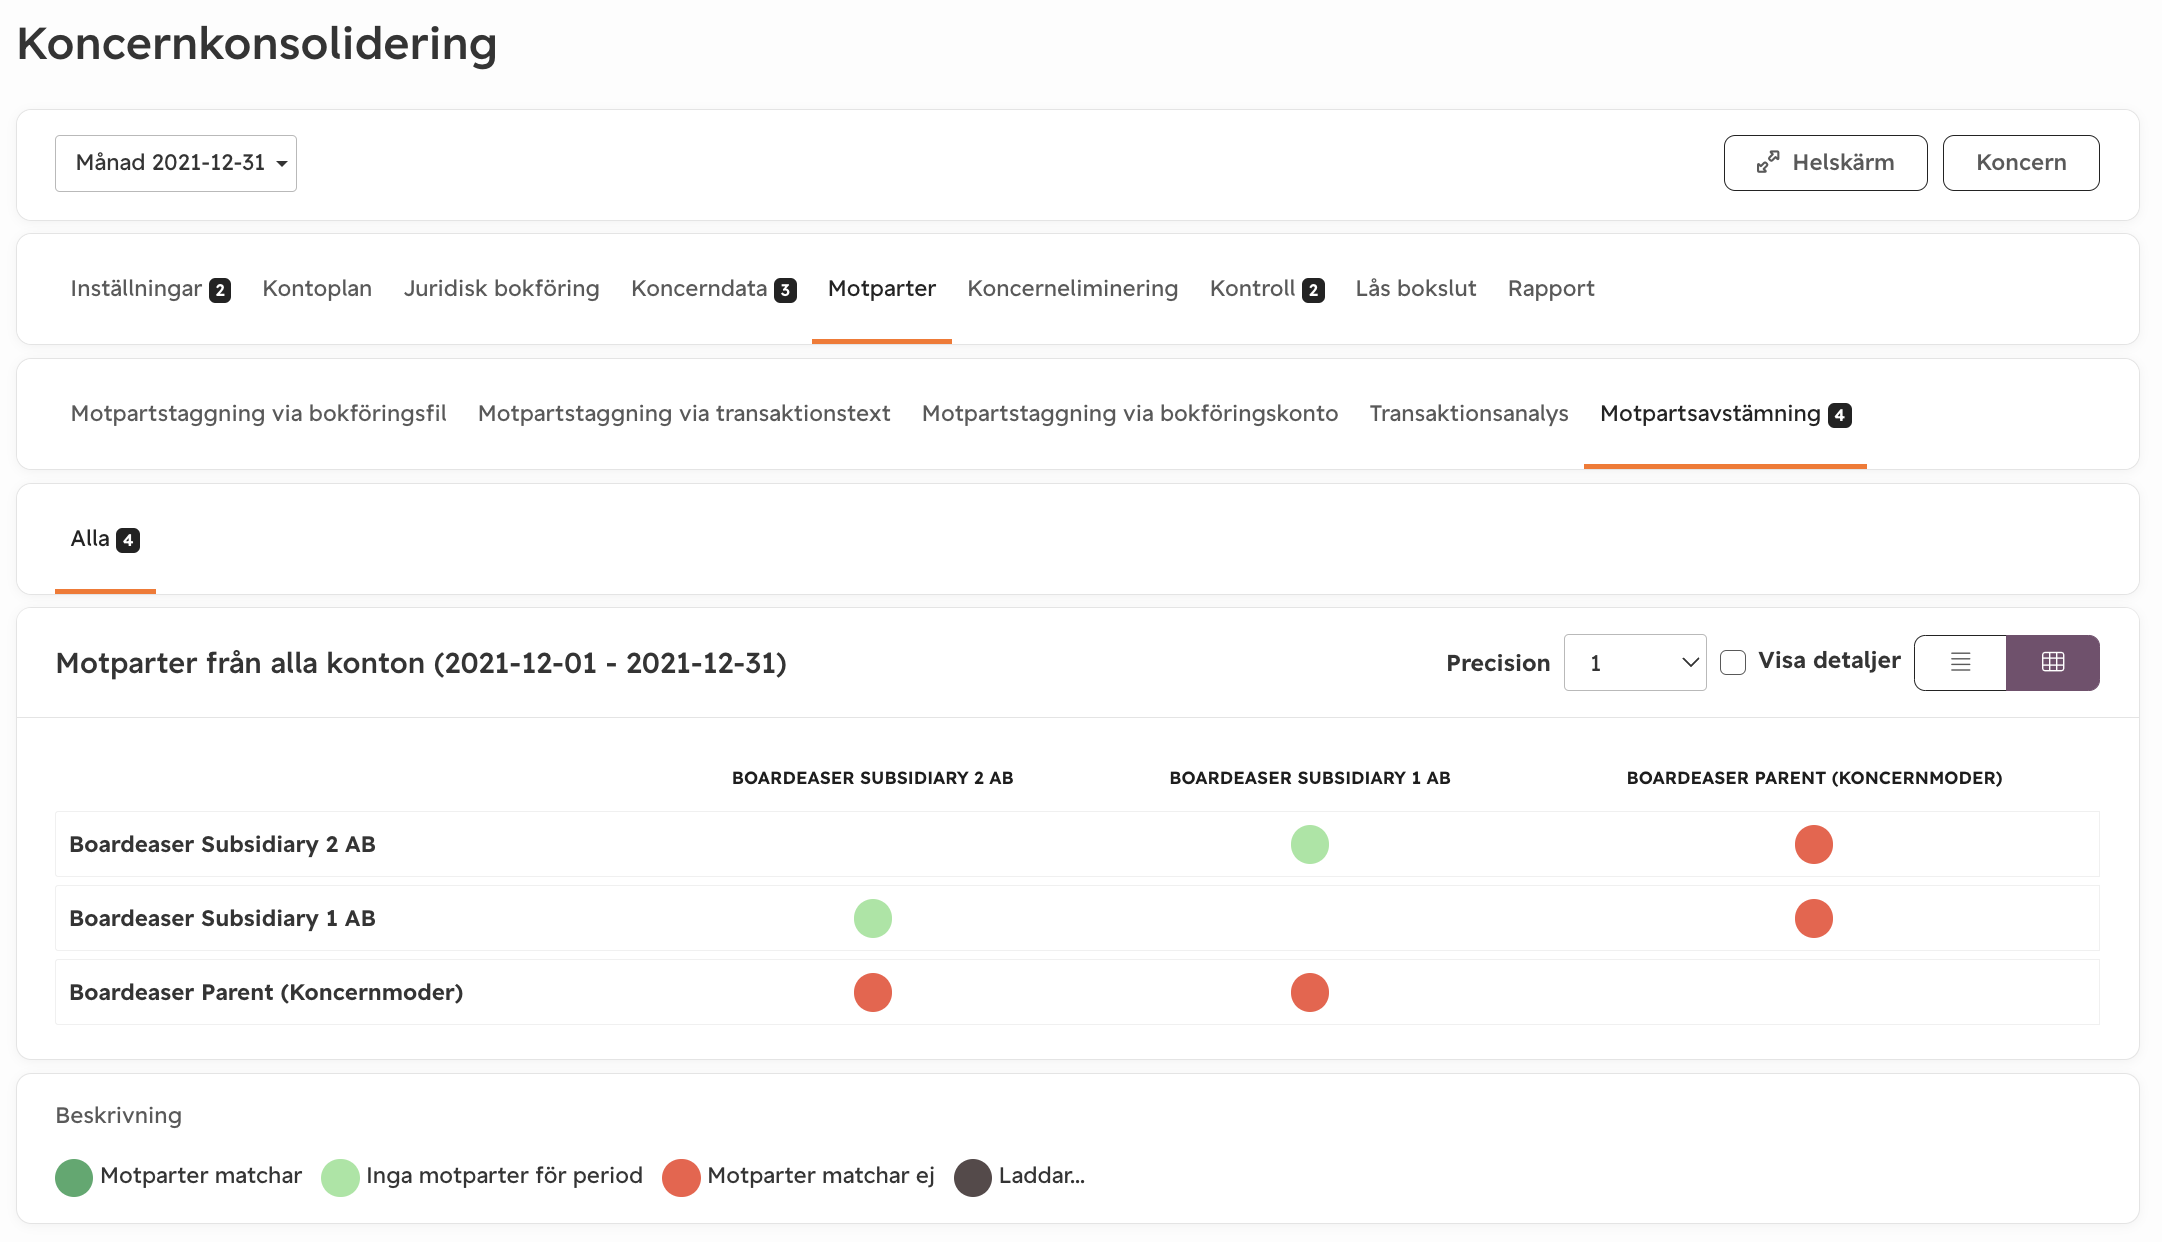Open the Precision dropdown
The height and width of the screenshot is (1242, 2162).
click(1635, 662)
